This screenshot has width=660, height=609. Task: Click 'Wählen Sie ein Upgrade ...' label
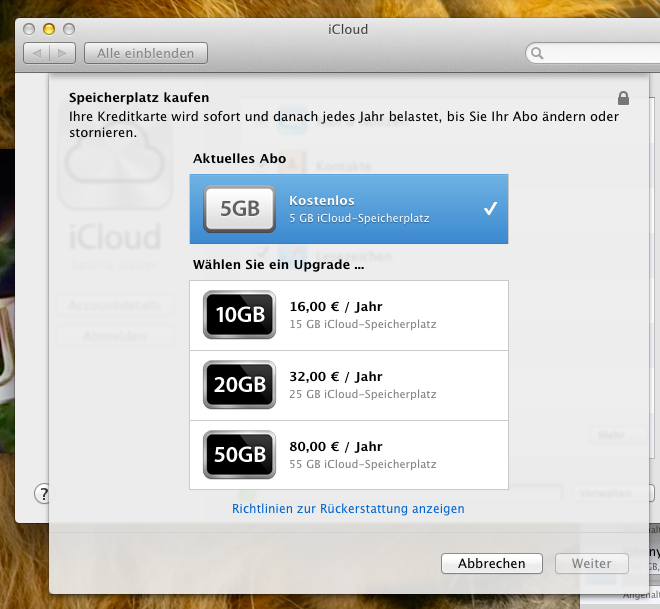(279, 265)
